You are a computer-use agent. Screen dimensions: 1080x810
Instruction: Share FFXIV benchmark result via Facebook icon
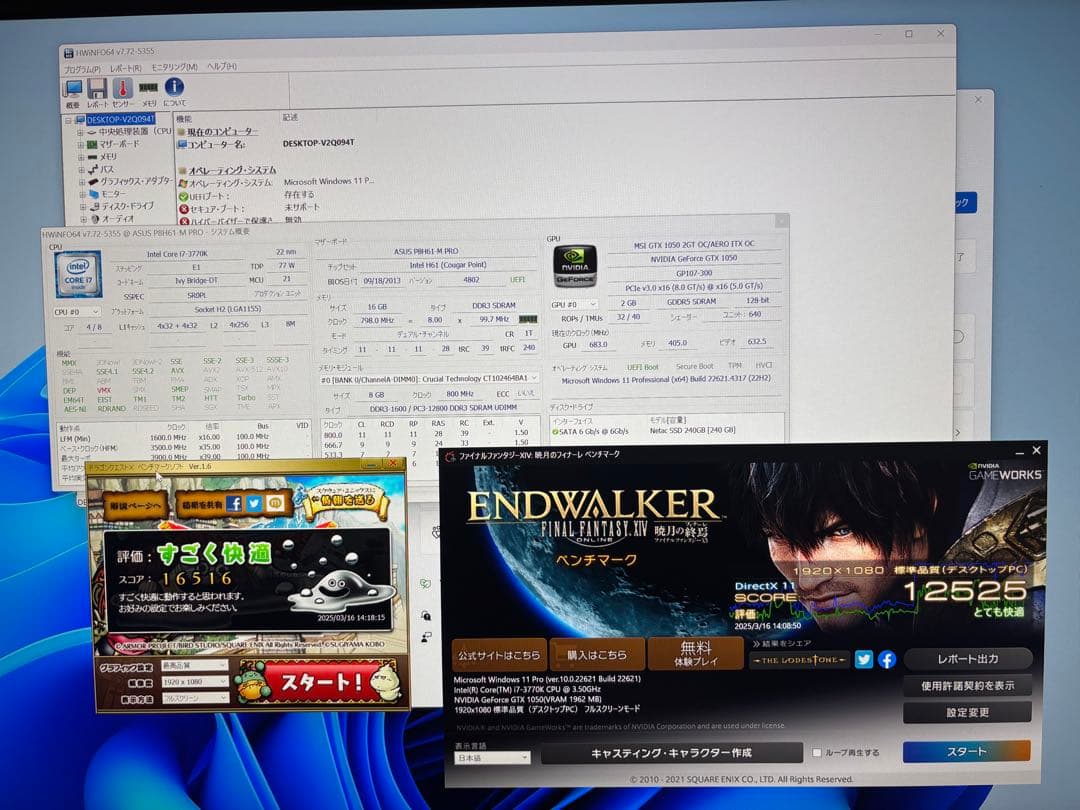click(888, 658)
